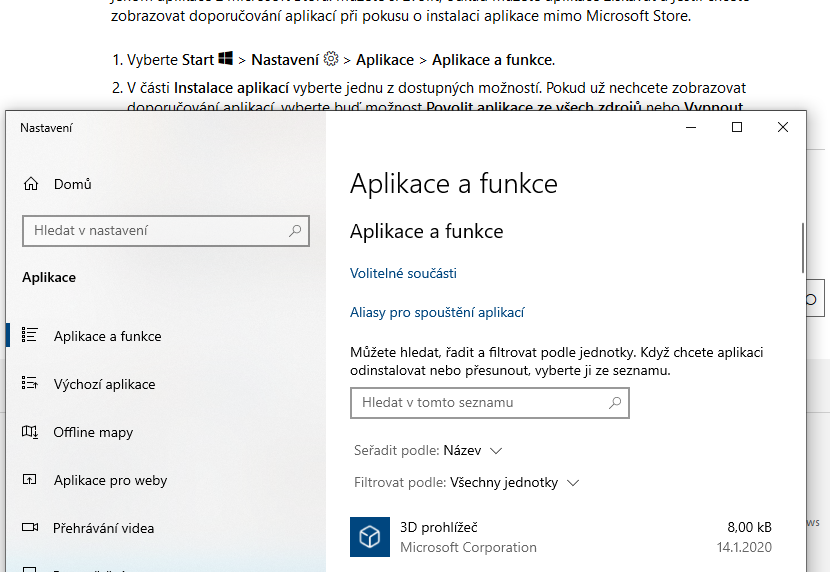Image resolution: width=830 pixels, height=572 pixels.
Task: Click the magnifier in the app list search
Action: pyautogui.click(x=615, y=403)
